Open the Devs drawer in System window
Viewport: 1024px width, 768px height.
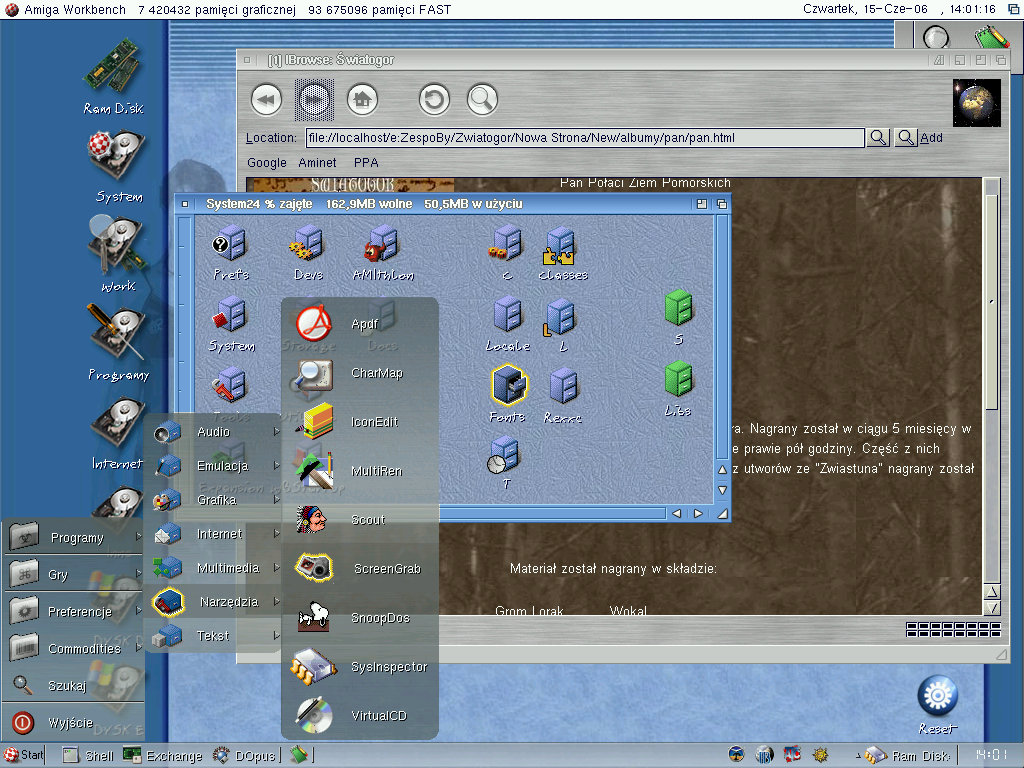point(308,252)
